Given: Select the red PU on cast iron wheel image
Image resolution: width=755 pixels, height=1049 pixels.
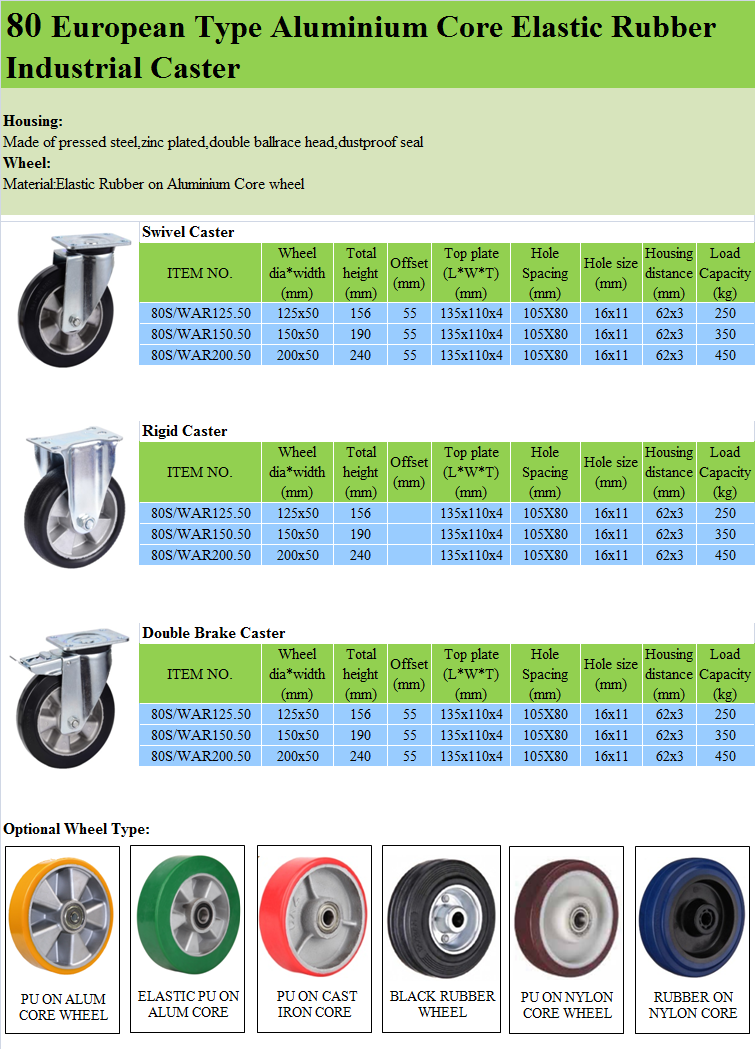Looking at the screenshot, I should (314, 915).
